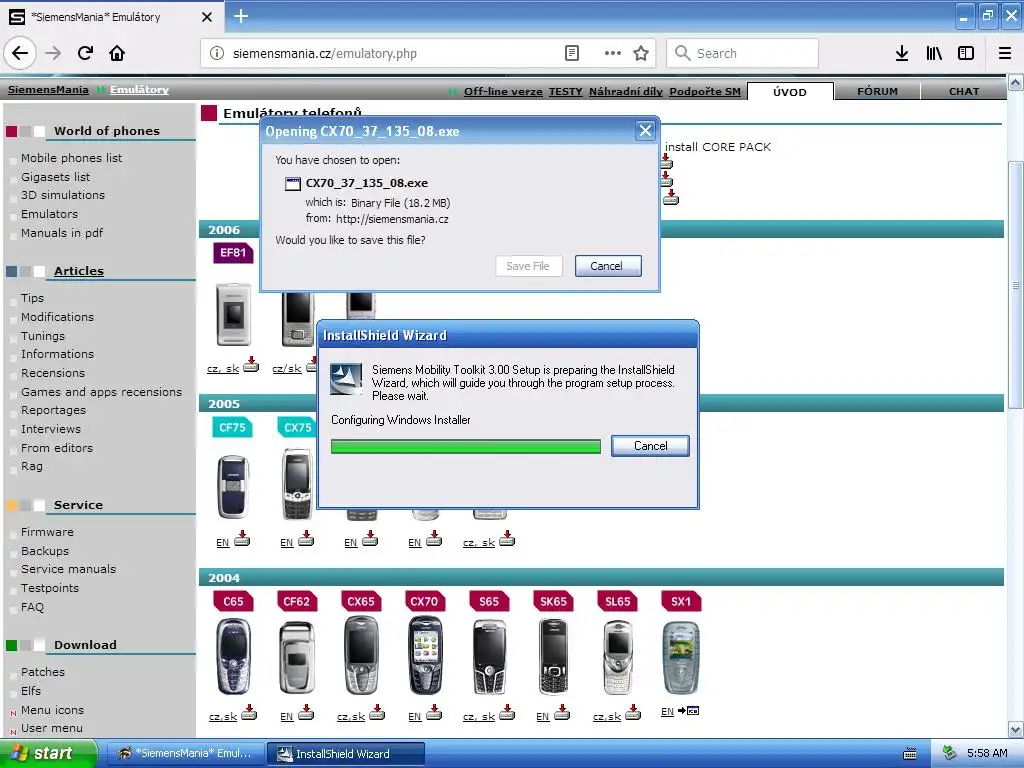Click download icon under EF81 cz, sk
The height and width of the screenshot is (768, 1024).
pos(251,364)
